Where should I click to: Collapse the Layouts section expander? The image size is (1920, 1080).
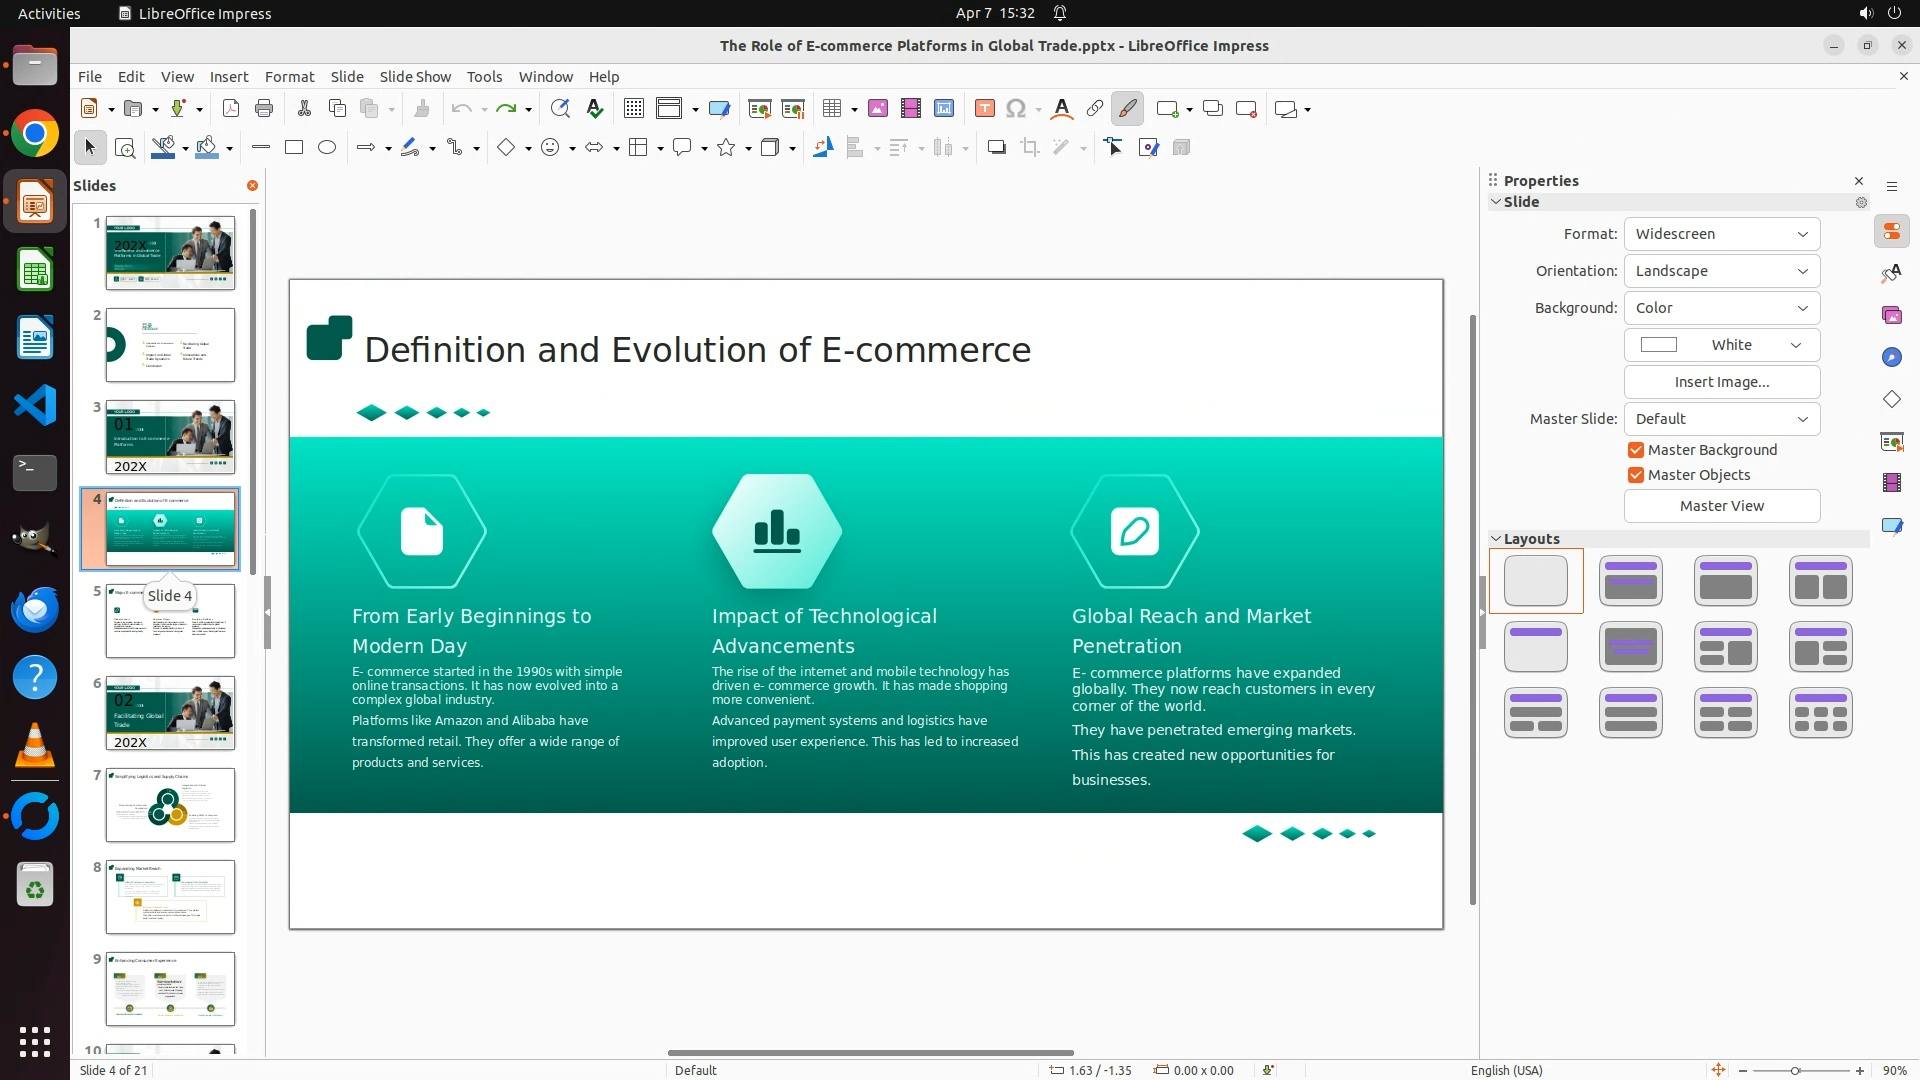[x=1497, y=539]
